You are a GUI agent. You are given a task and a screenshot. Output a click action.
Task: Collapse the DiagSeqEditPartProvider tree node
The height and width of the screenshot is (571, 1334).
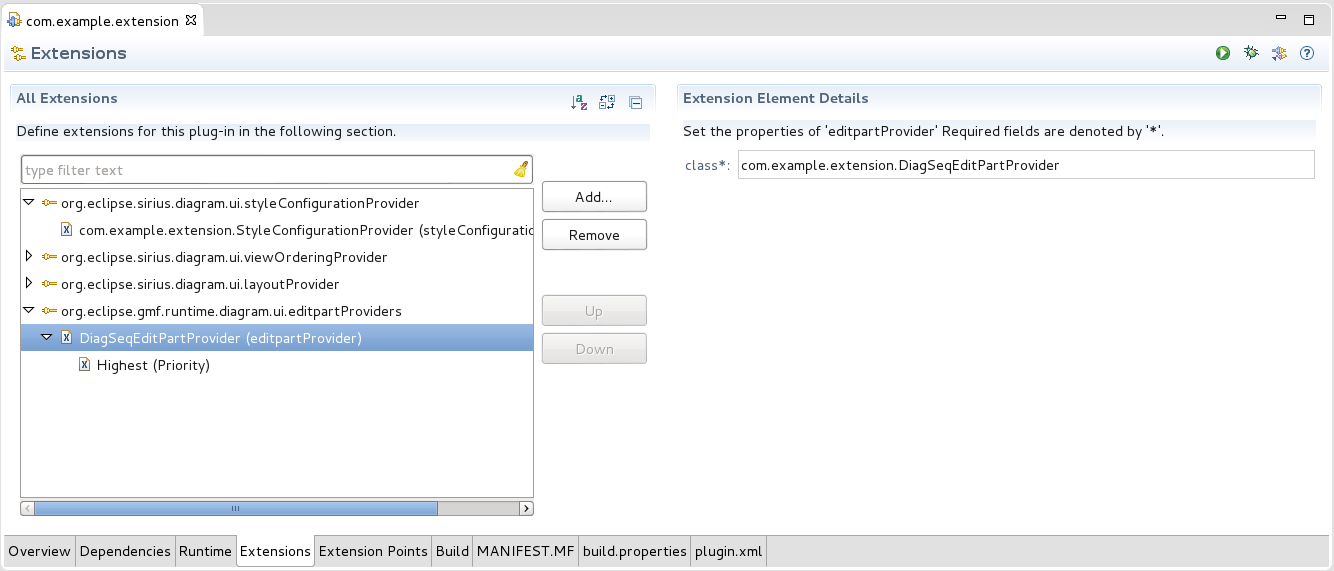(47, 338)
